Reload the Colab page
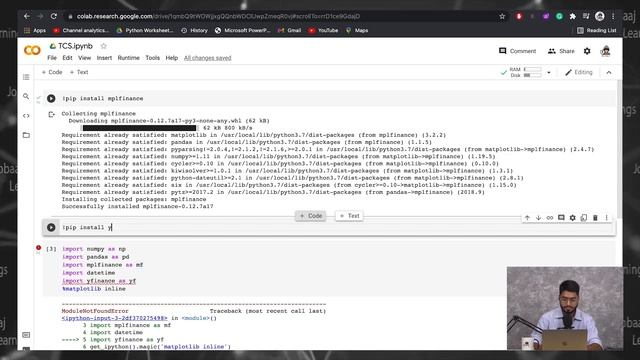Screen dimensions: 640x360 point(53,16)
